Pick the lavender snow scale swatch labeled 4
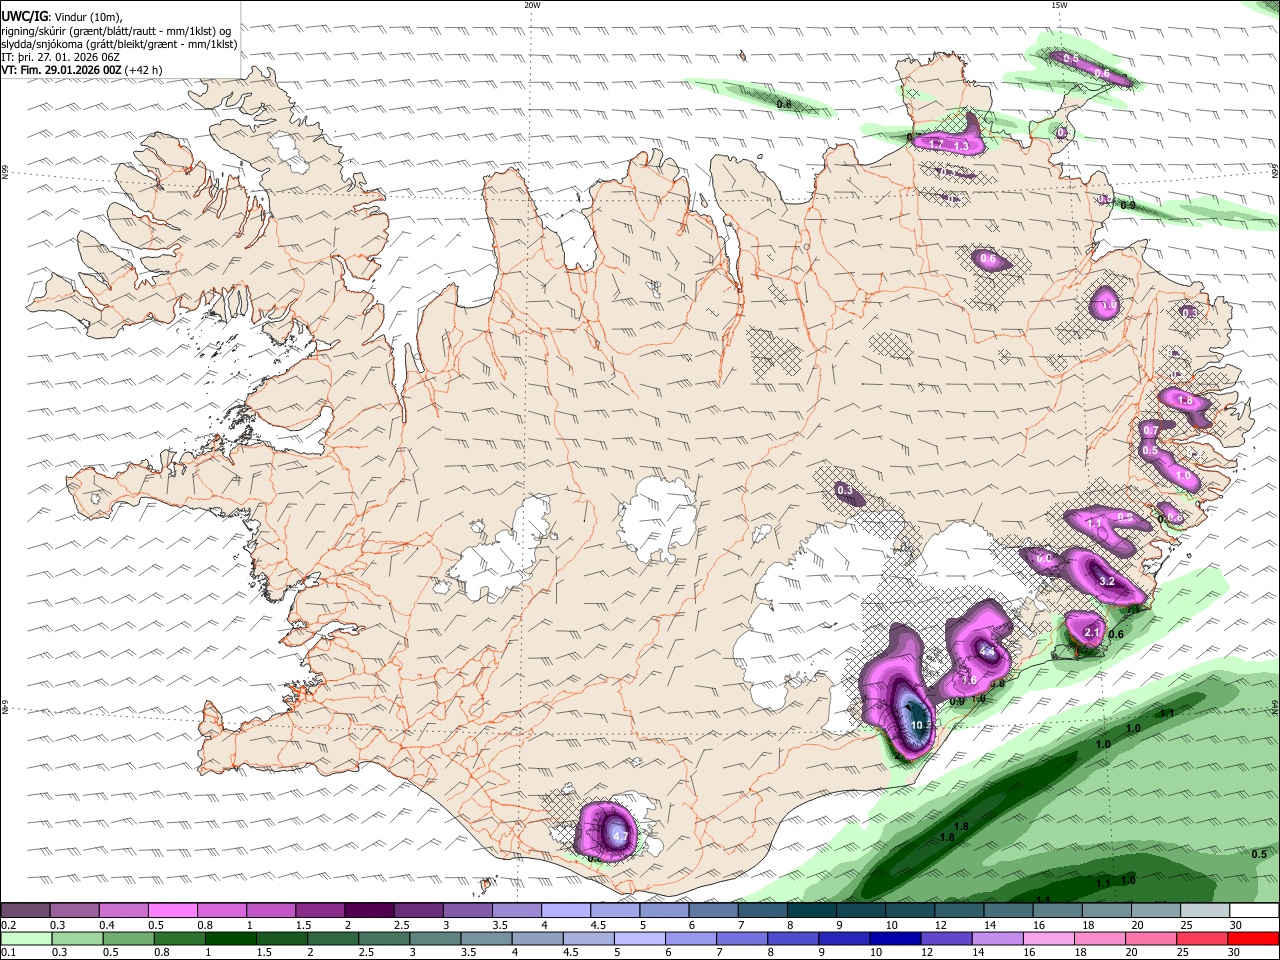 click(565, 911)
